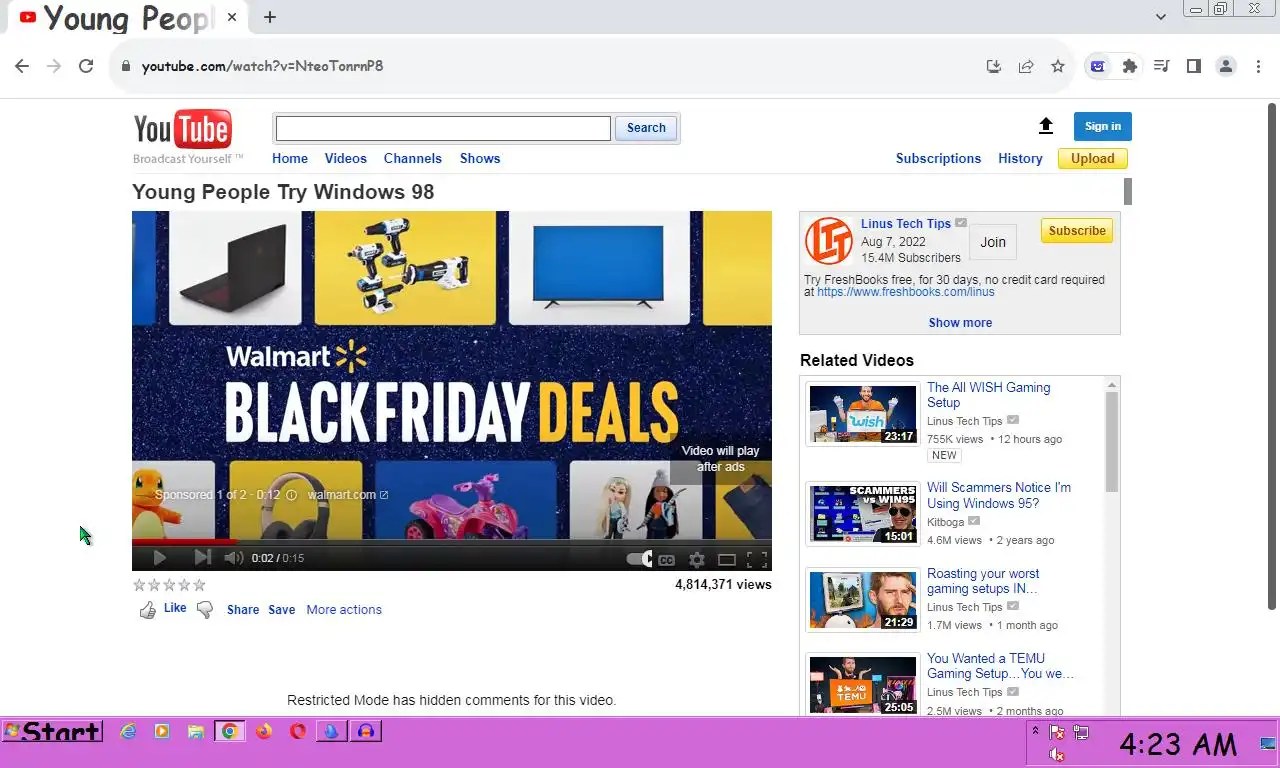Viewport: 1280px width, 768px height.
Task: Click the upload arrow icon near Sign in
Action: 1046,126
